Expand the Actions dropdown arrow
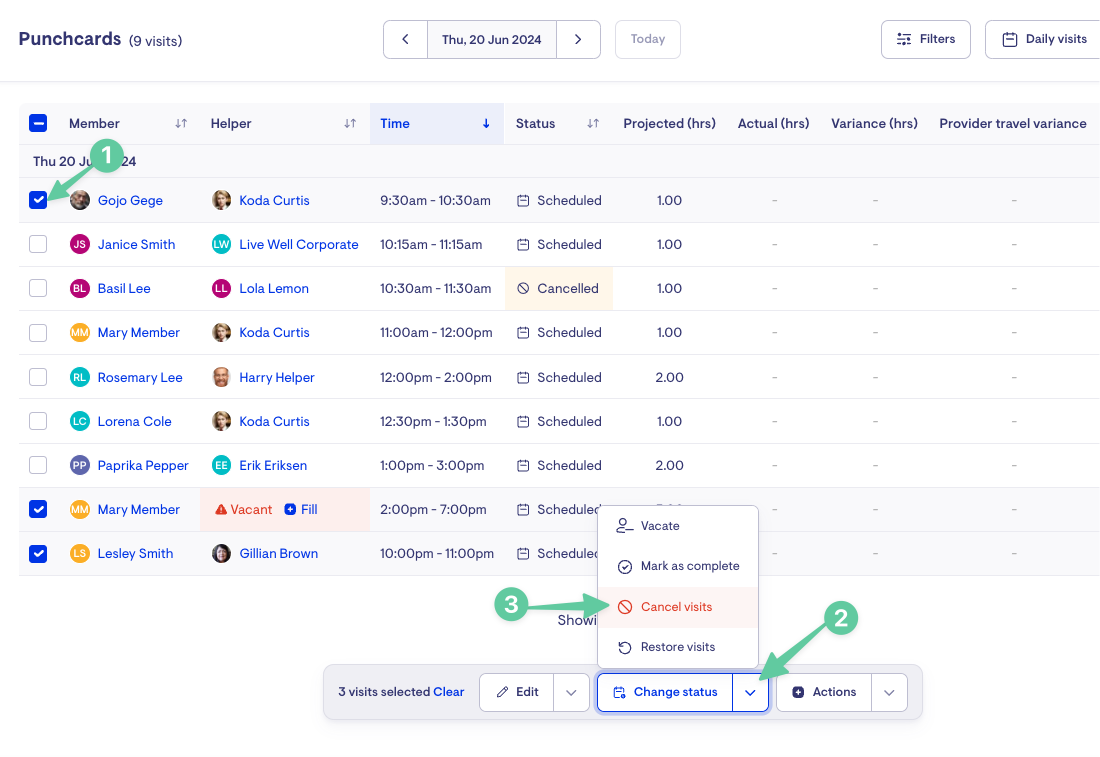Viewport: 1100px width, 757px height. point(889,692)
